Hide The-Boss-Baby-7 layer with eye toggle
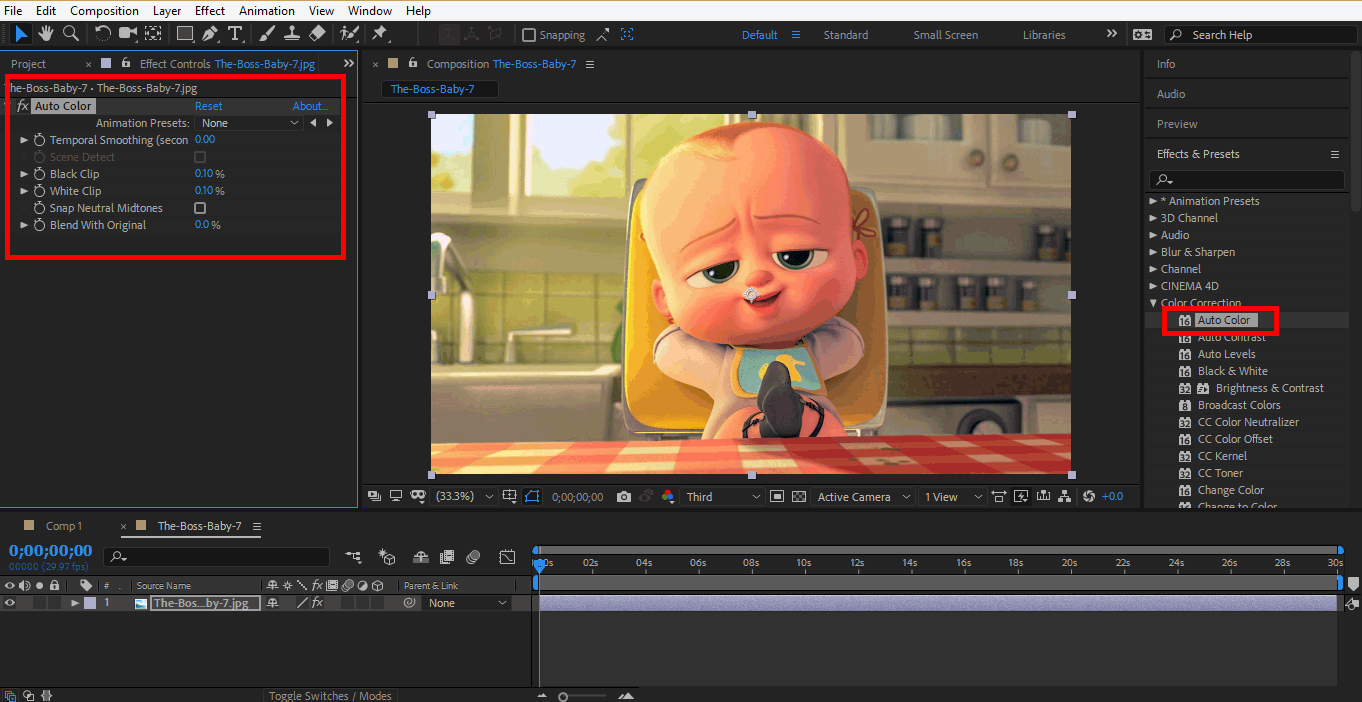Viewport: 1362px width, 702px height. (x=10, y=603)
